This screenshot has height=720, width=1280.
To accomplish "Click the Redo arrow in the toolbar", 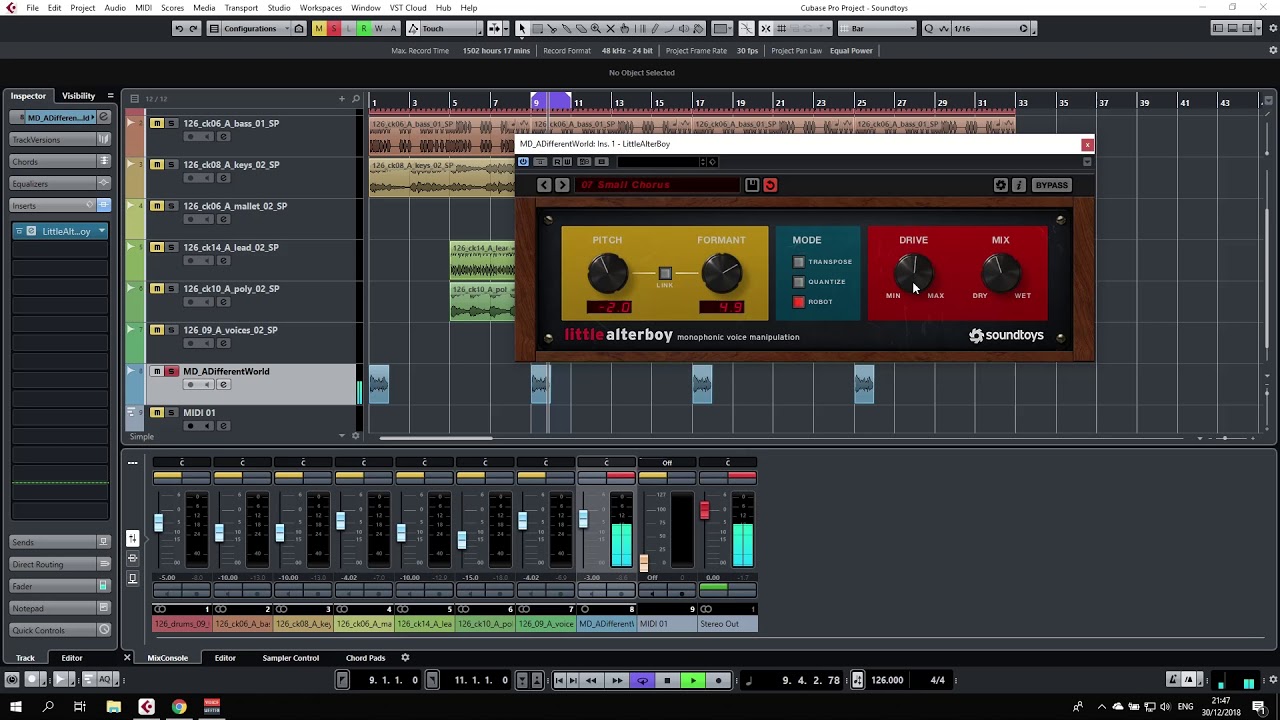I will 193,28.
